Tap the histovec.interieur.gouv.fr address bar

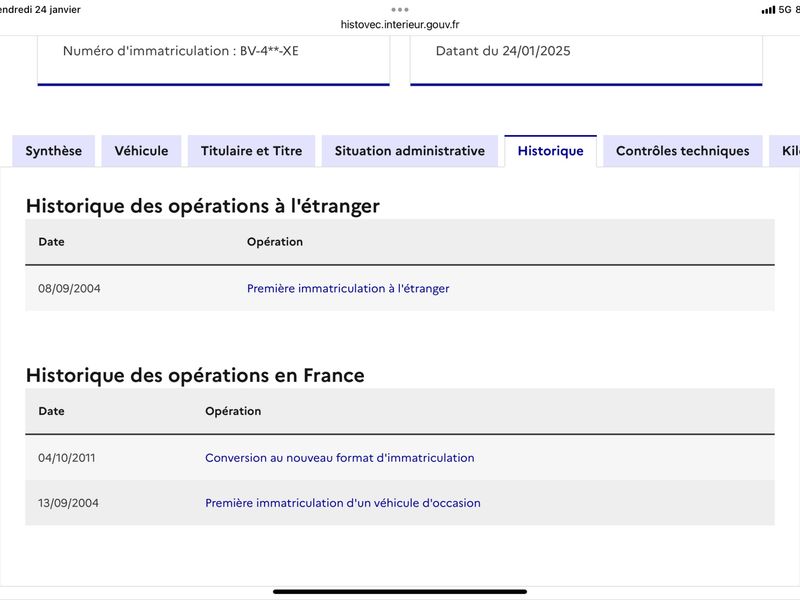pos(400,24)
